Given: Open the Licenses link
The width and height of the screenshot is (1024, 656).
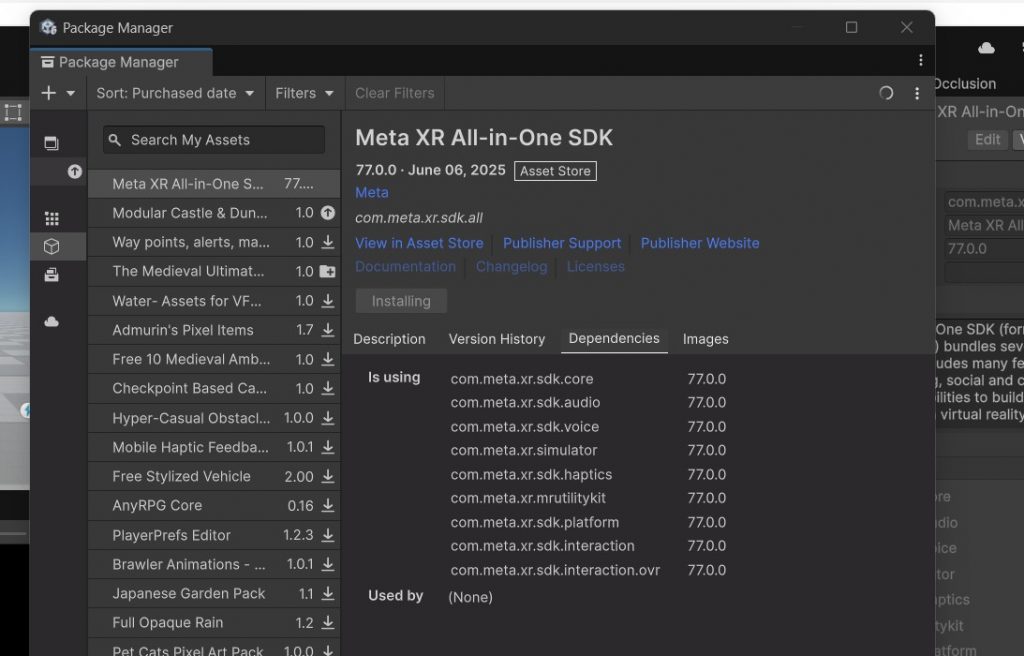Looking at the screenshot, I should tap(596, 267).
